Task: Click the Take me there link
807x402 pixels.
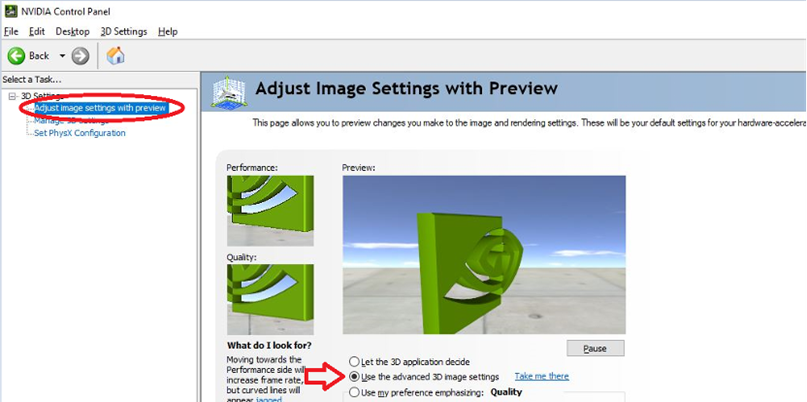Action: tap(542, 376)
